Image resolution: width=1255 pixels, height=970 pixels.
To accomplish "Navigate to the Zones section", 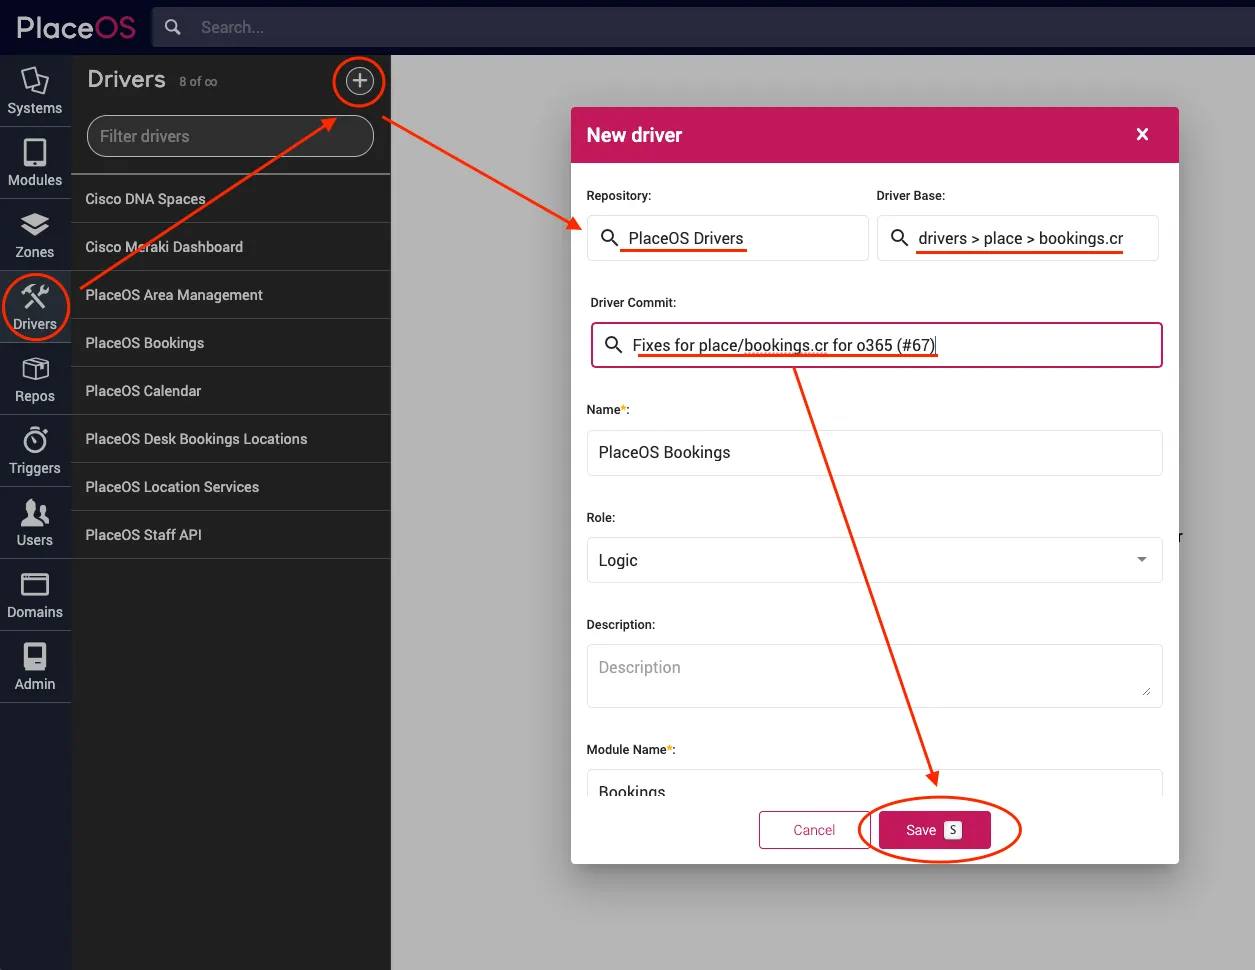I will point(35,234).
